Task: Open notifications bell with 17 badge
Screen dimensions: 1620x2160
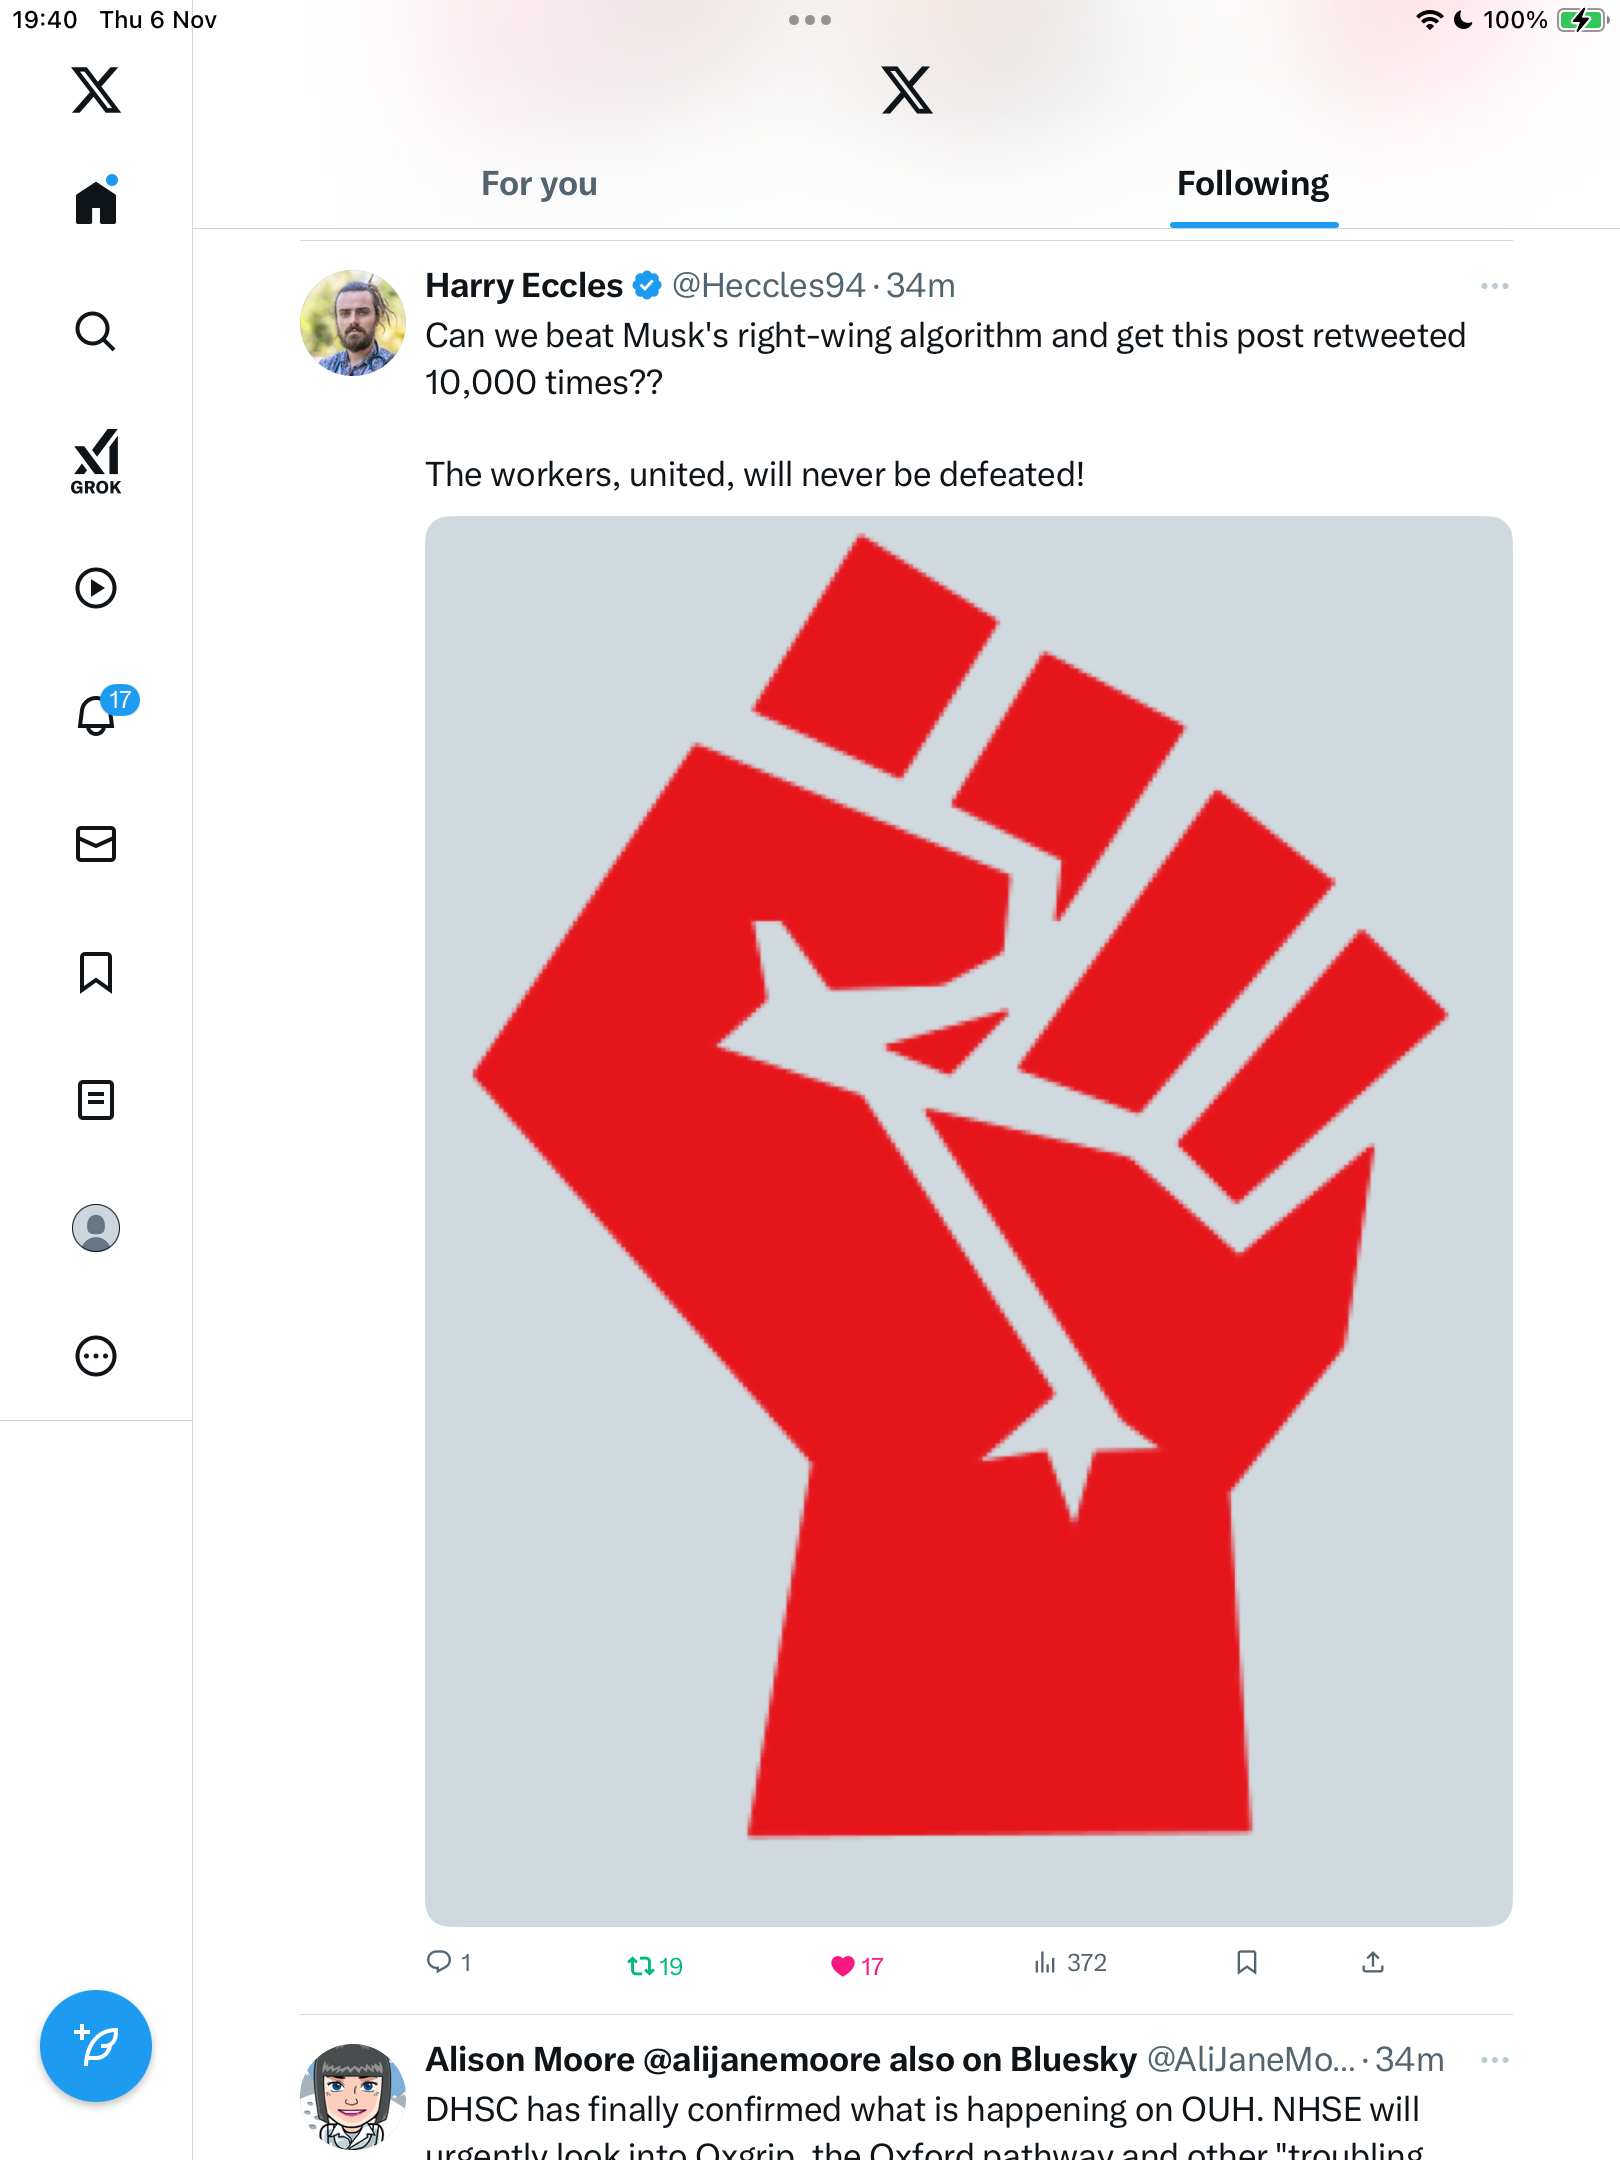Action: [x=98, y=715]
